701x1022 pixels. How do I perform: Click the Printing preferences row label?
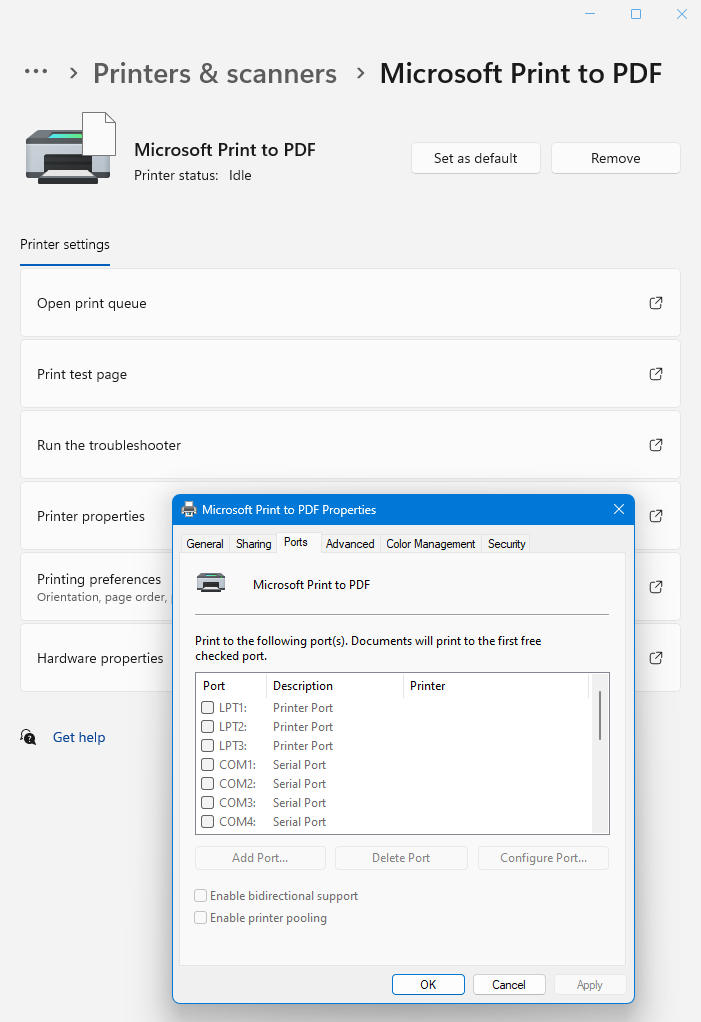pos(99,579)
